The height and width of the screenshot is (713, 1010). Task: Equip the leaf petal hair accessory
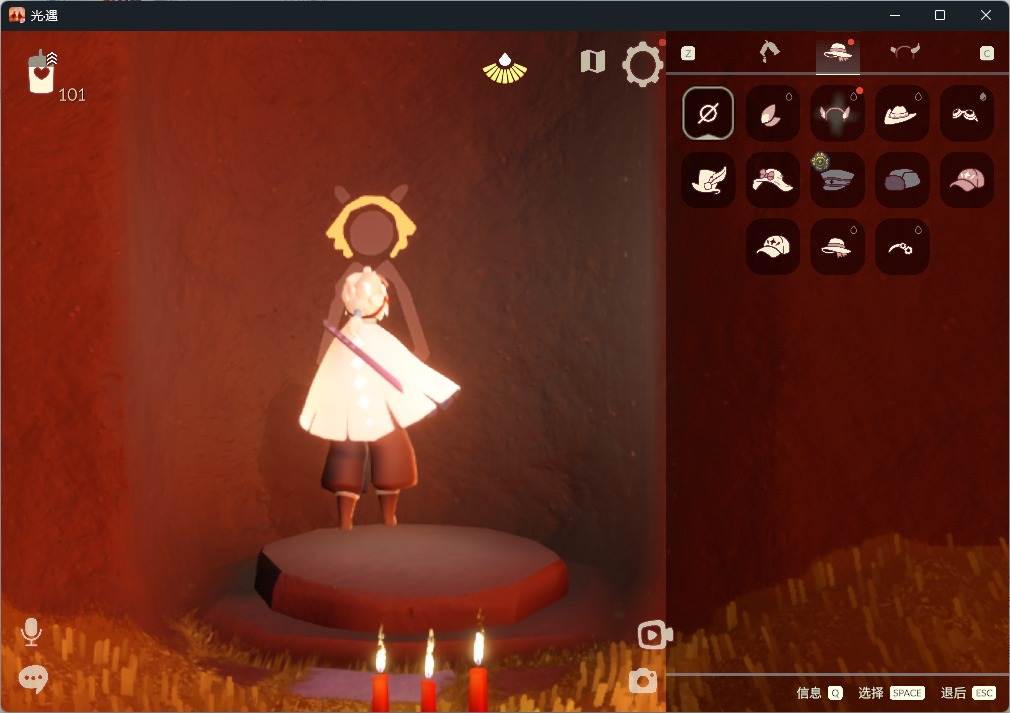coord(772,113)
